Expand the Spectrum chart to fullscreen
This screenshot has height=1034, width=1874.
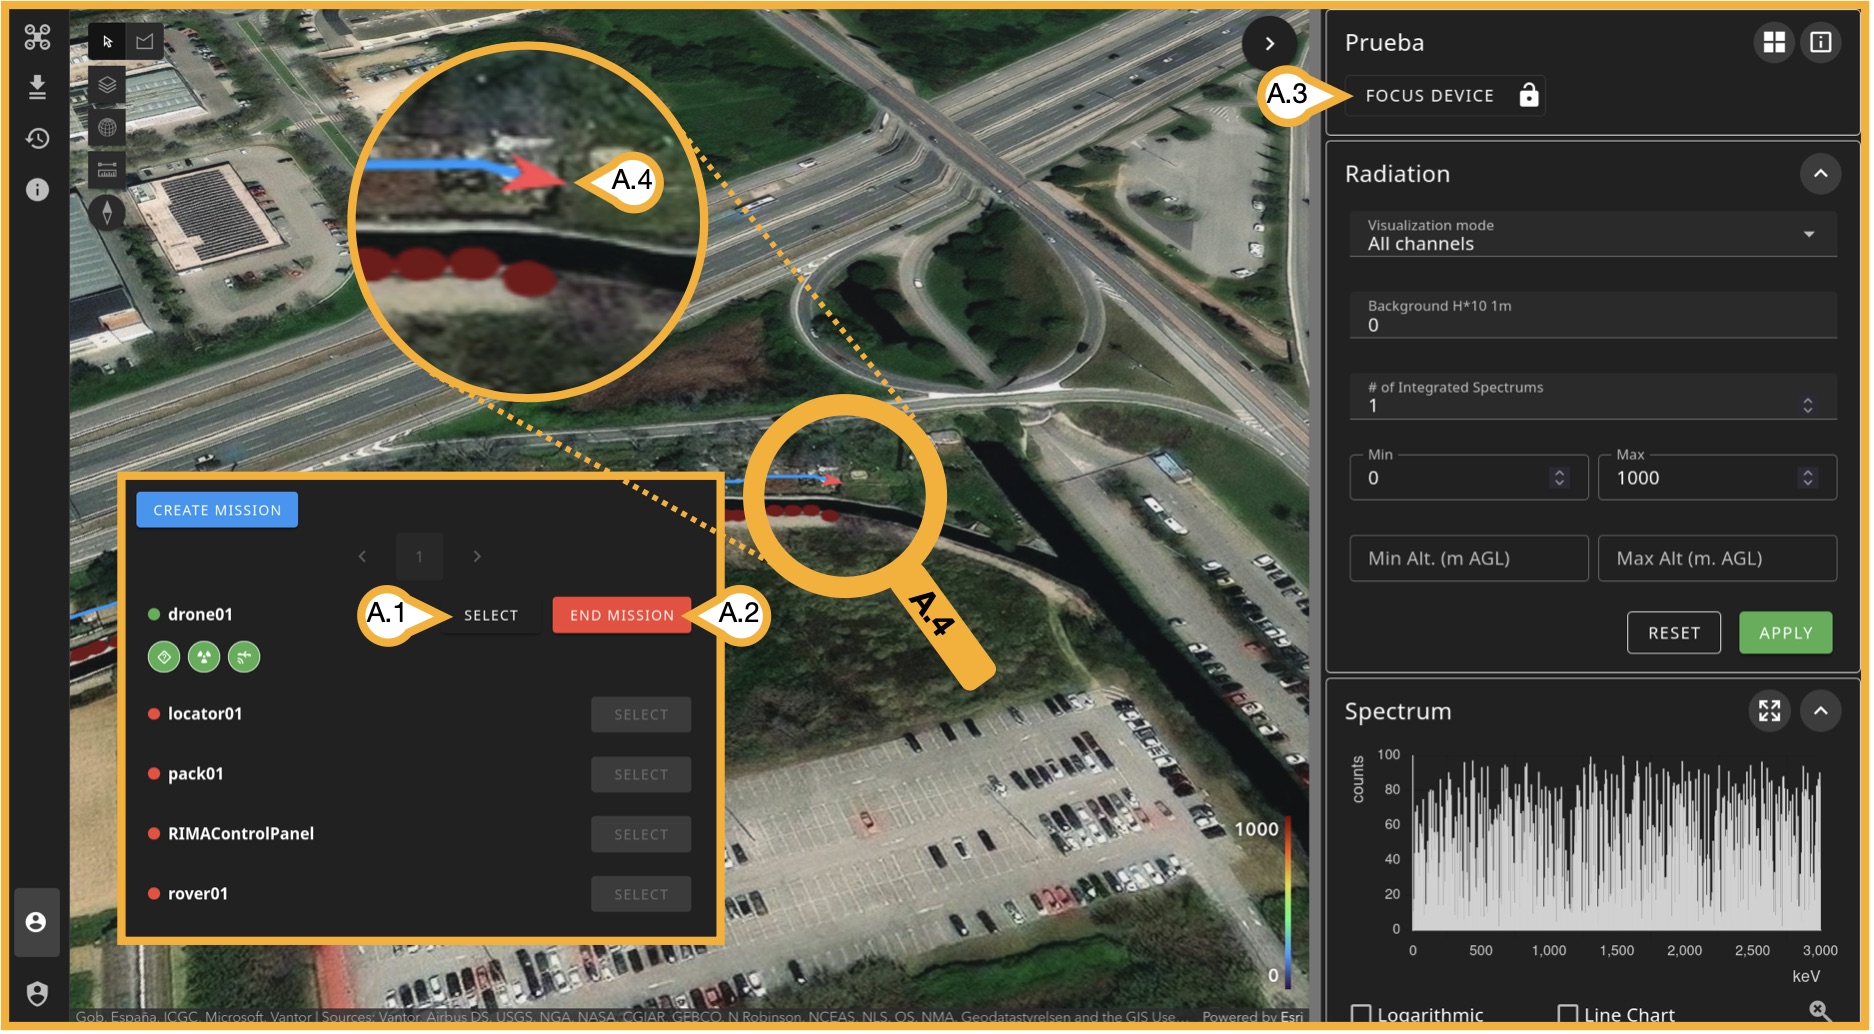(x=1769, y=711)
